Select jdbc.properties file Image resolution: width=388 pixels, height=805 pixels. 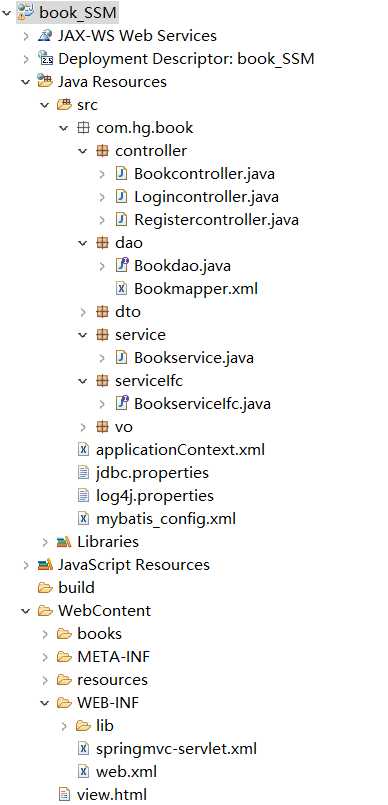point(152,472)
